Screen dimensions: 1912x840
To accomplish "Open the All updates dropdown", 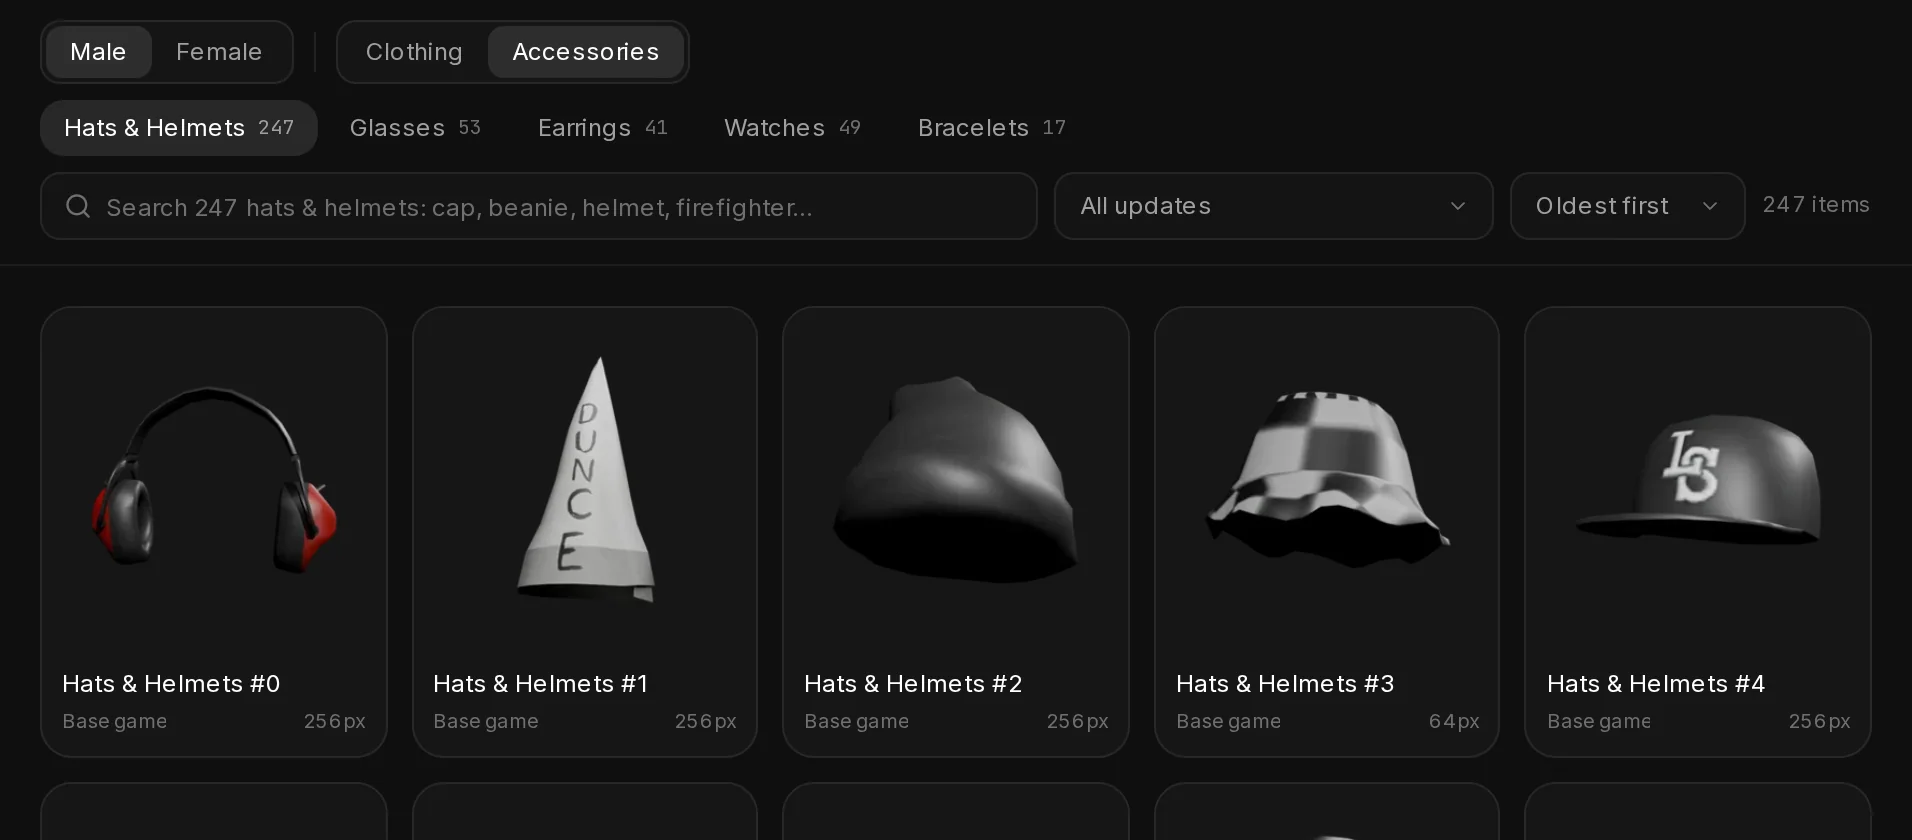I will [1273, 206].
